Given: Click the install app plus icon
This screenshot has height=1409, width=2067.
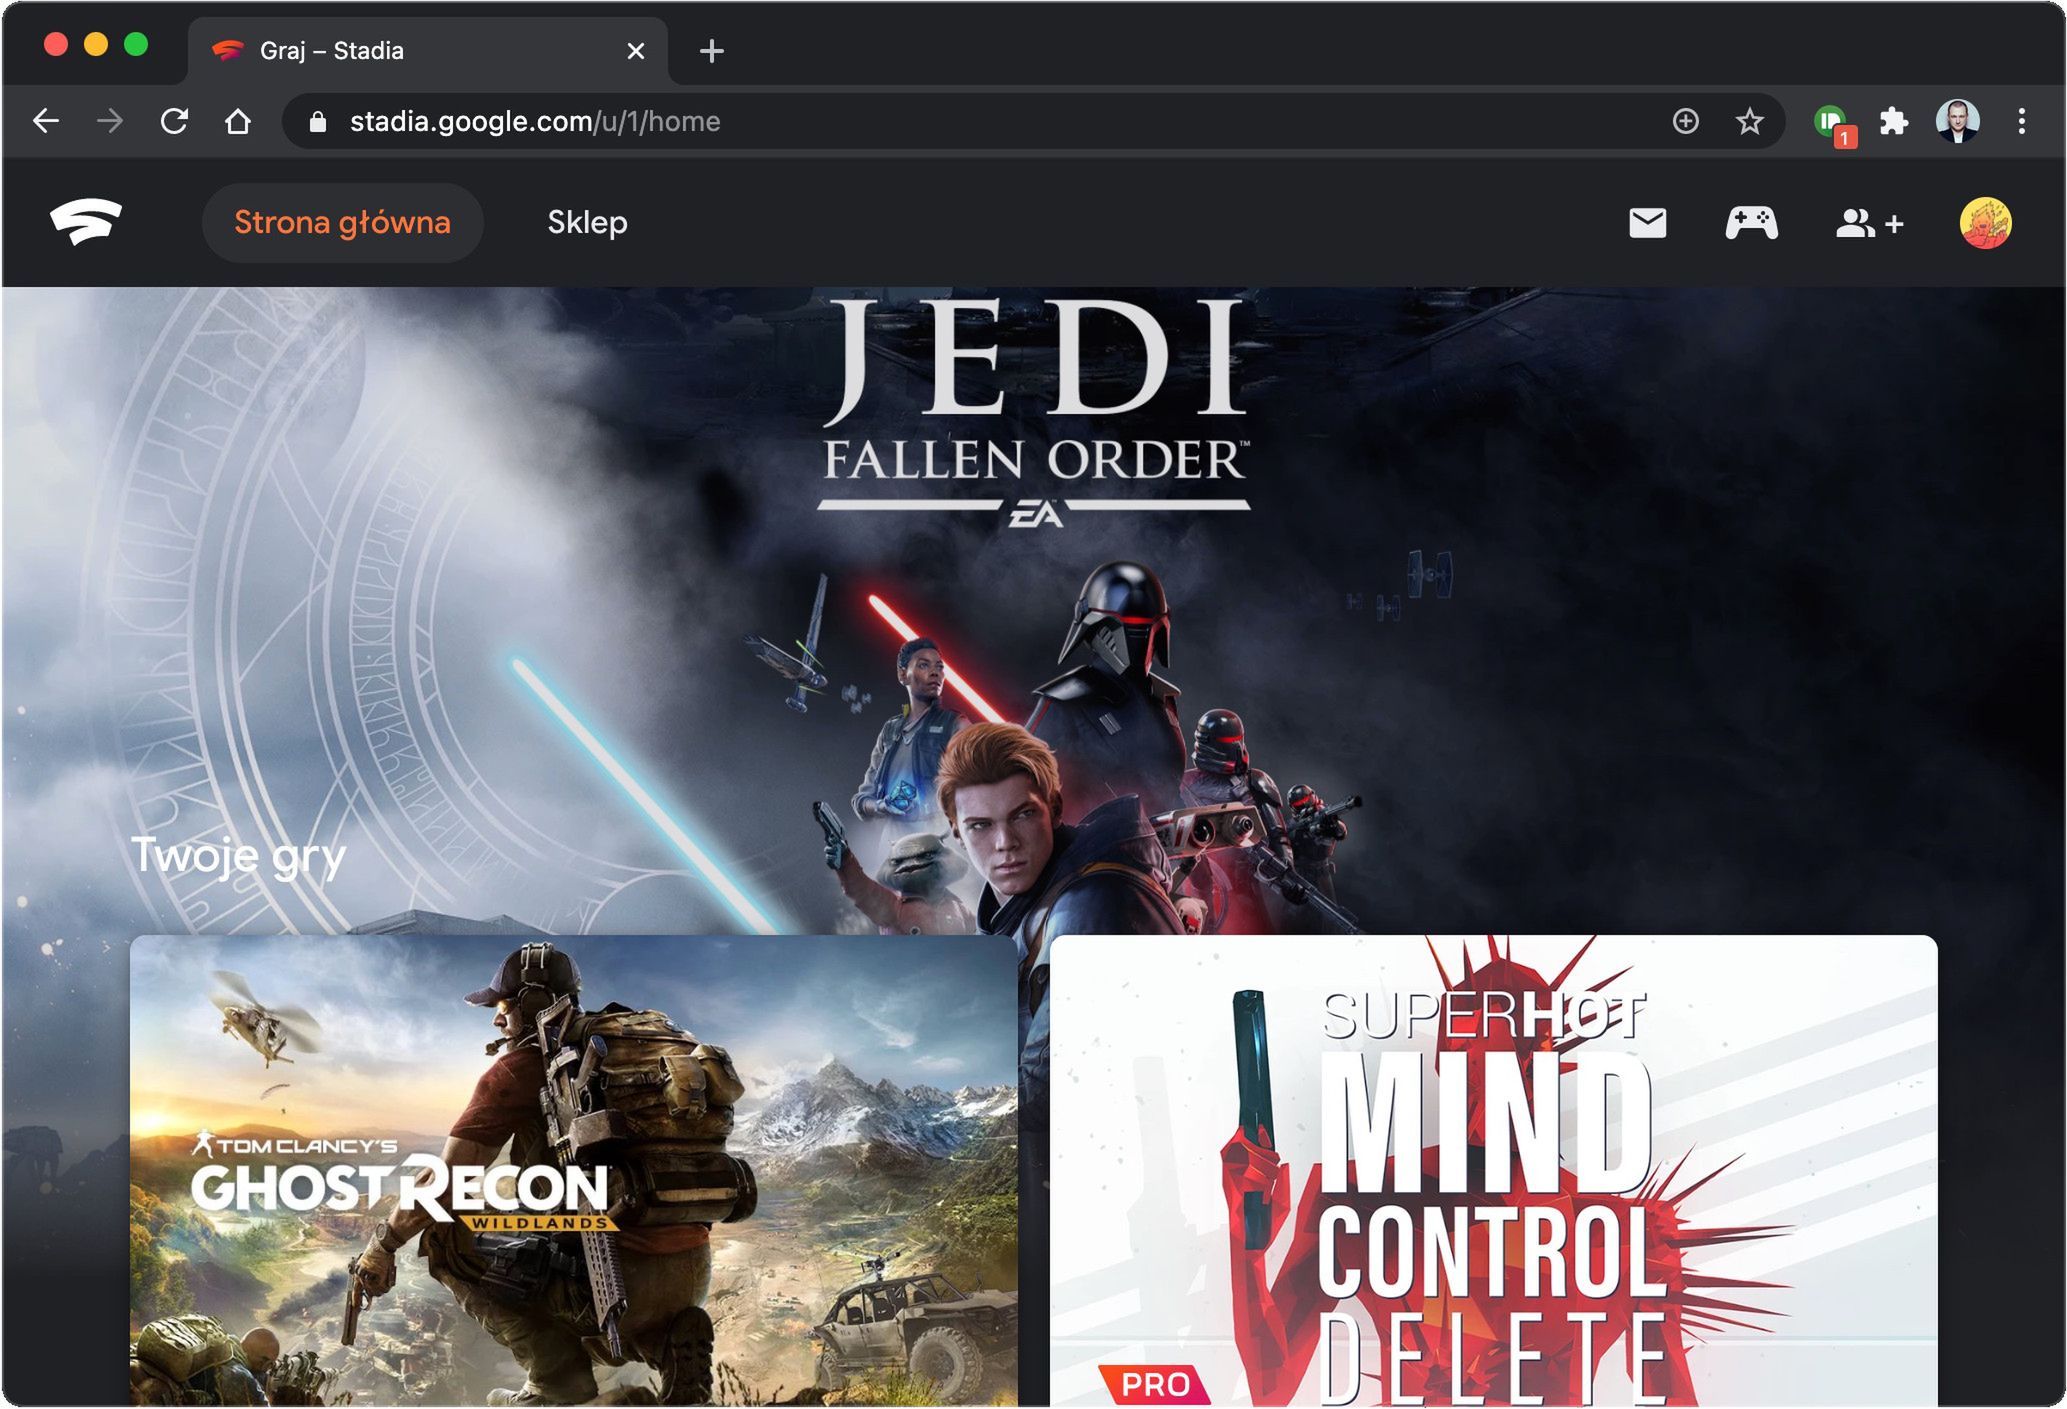Looking at the screenshot, I should pos(1685,122).
